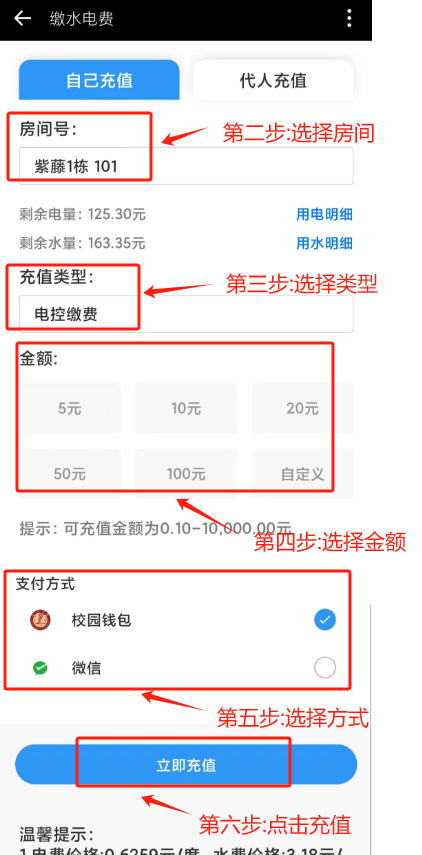Choose the 5元 amount option

pos(70,408)
